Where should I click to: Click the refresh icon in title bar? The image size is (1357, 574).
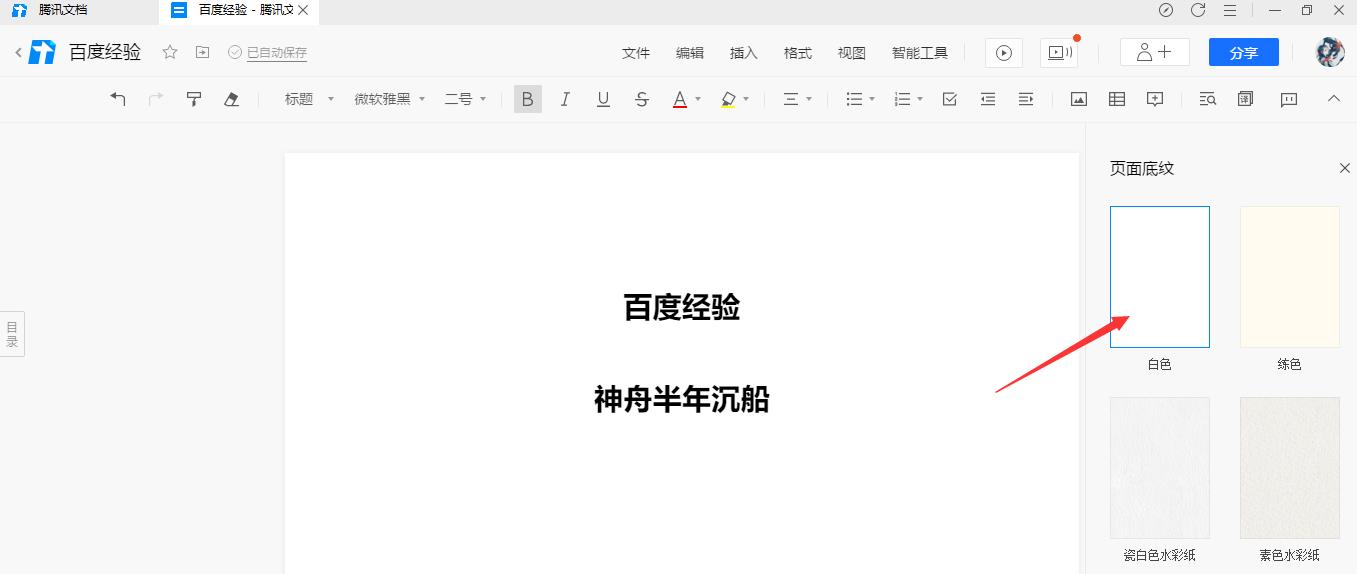tap(1198, 10)
